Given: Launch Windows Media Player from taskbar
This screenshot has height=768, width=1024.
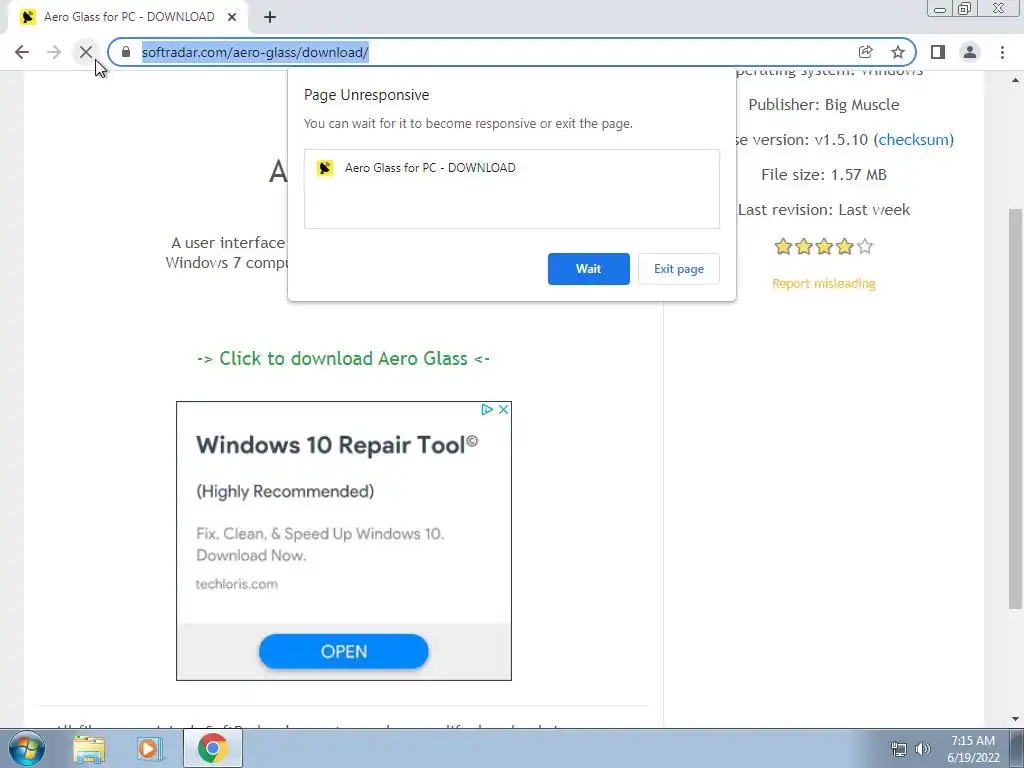Looking at the screenshot, I should coord(148,749).
